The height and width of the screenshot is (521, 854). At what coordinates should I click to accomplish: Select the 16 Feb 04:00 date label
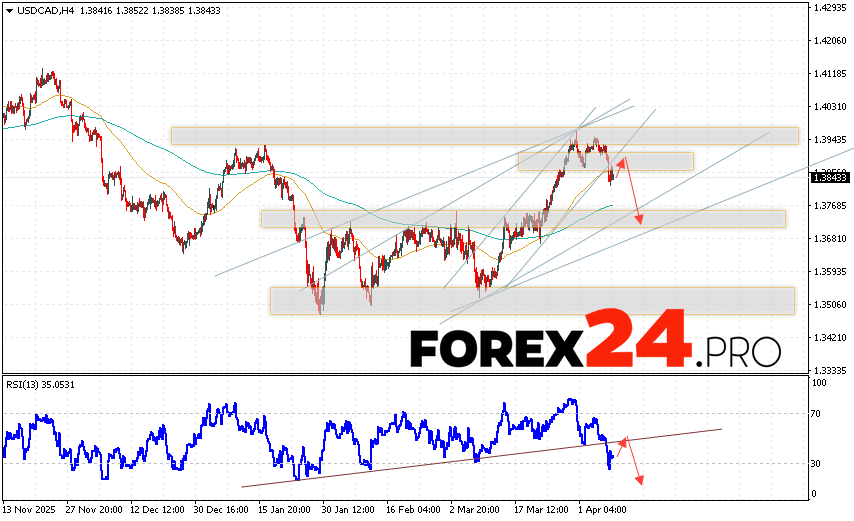(413, 510)
